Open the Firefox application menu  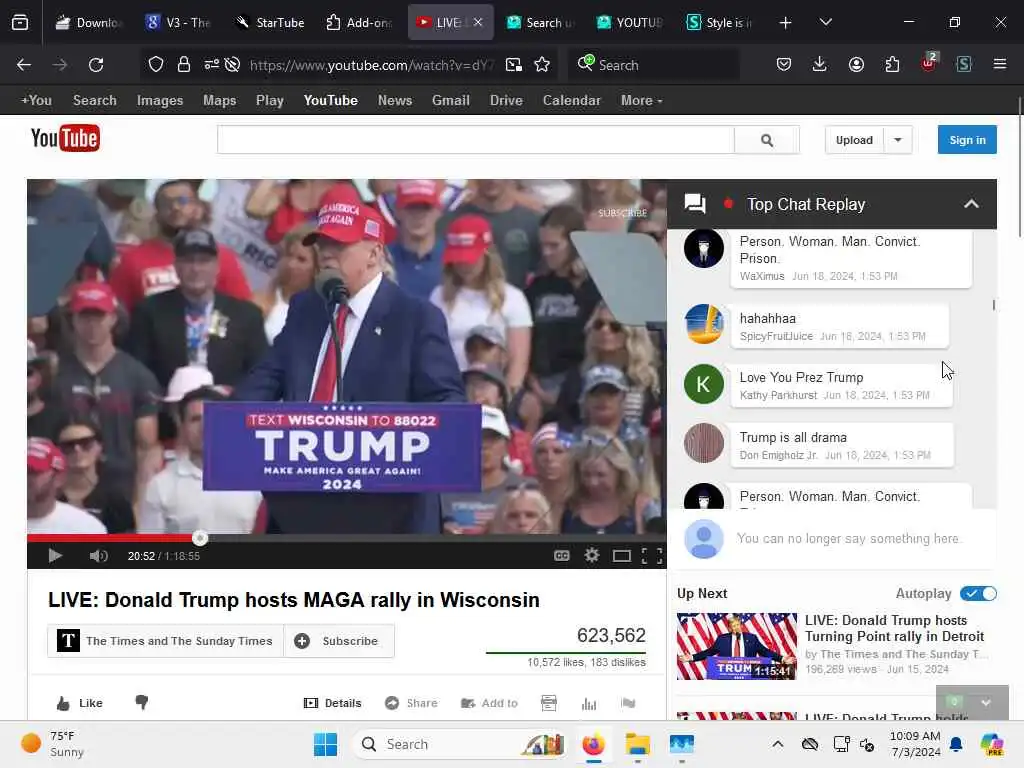1000,65
